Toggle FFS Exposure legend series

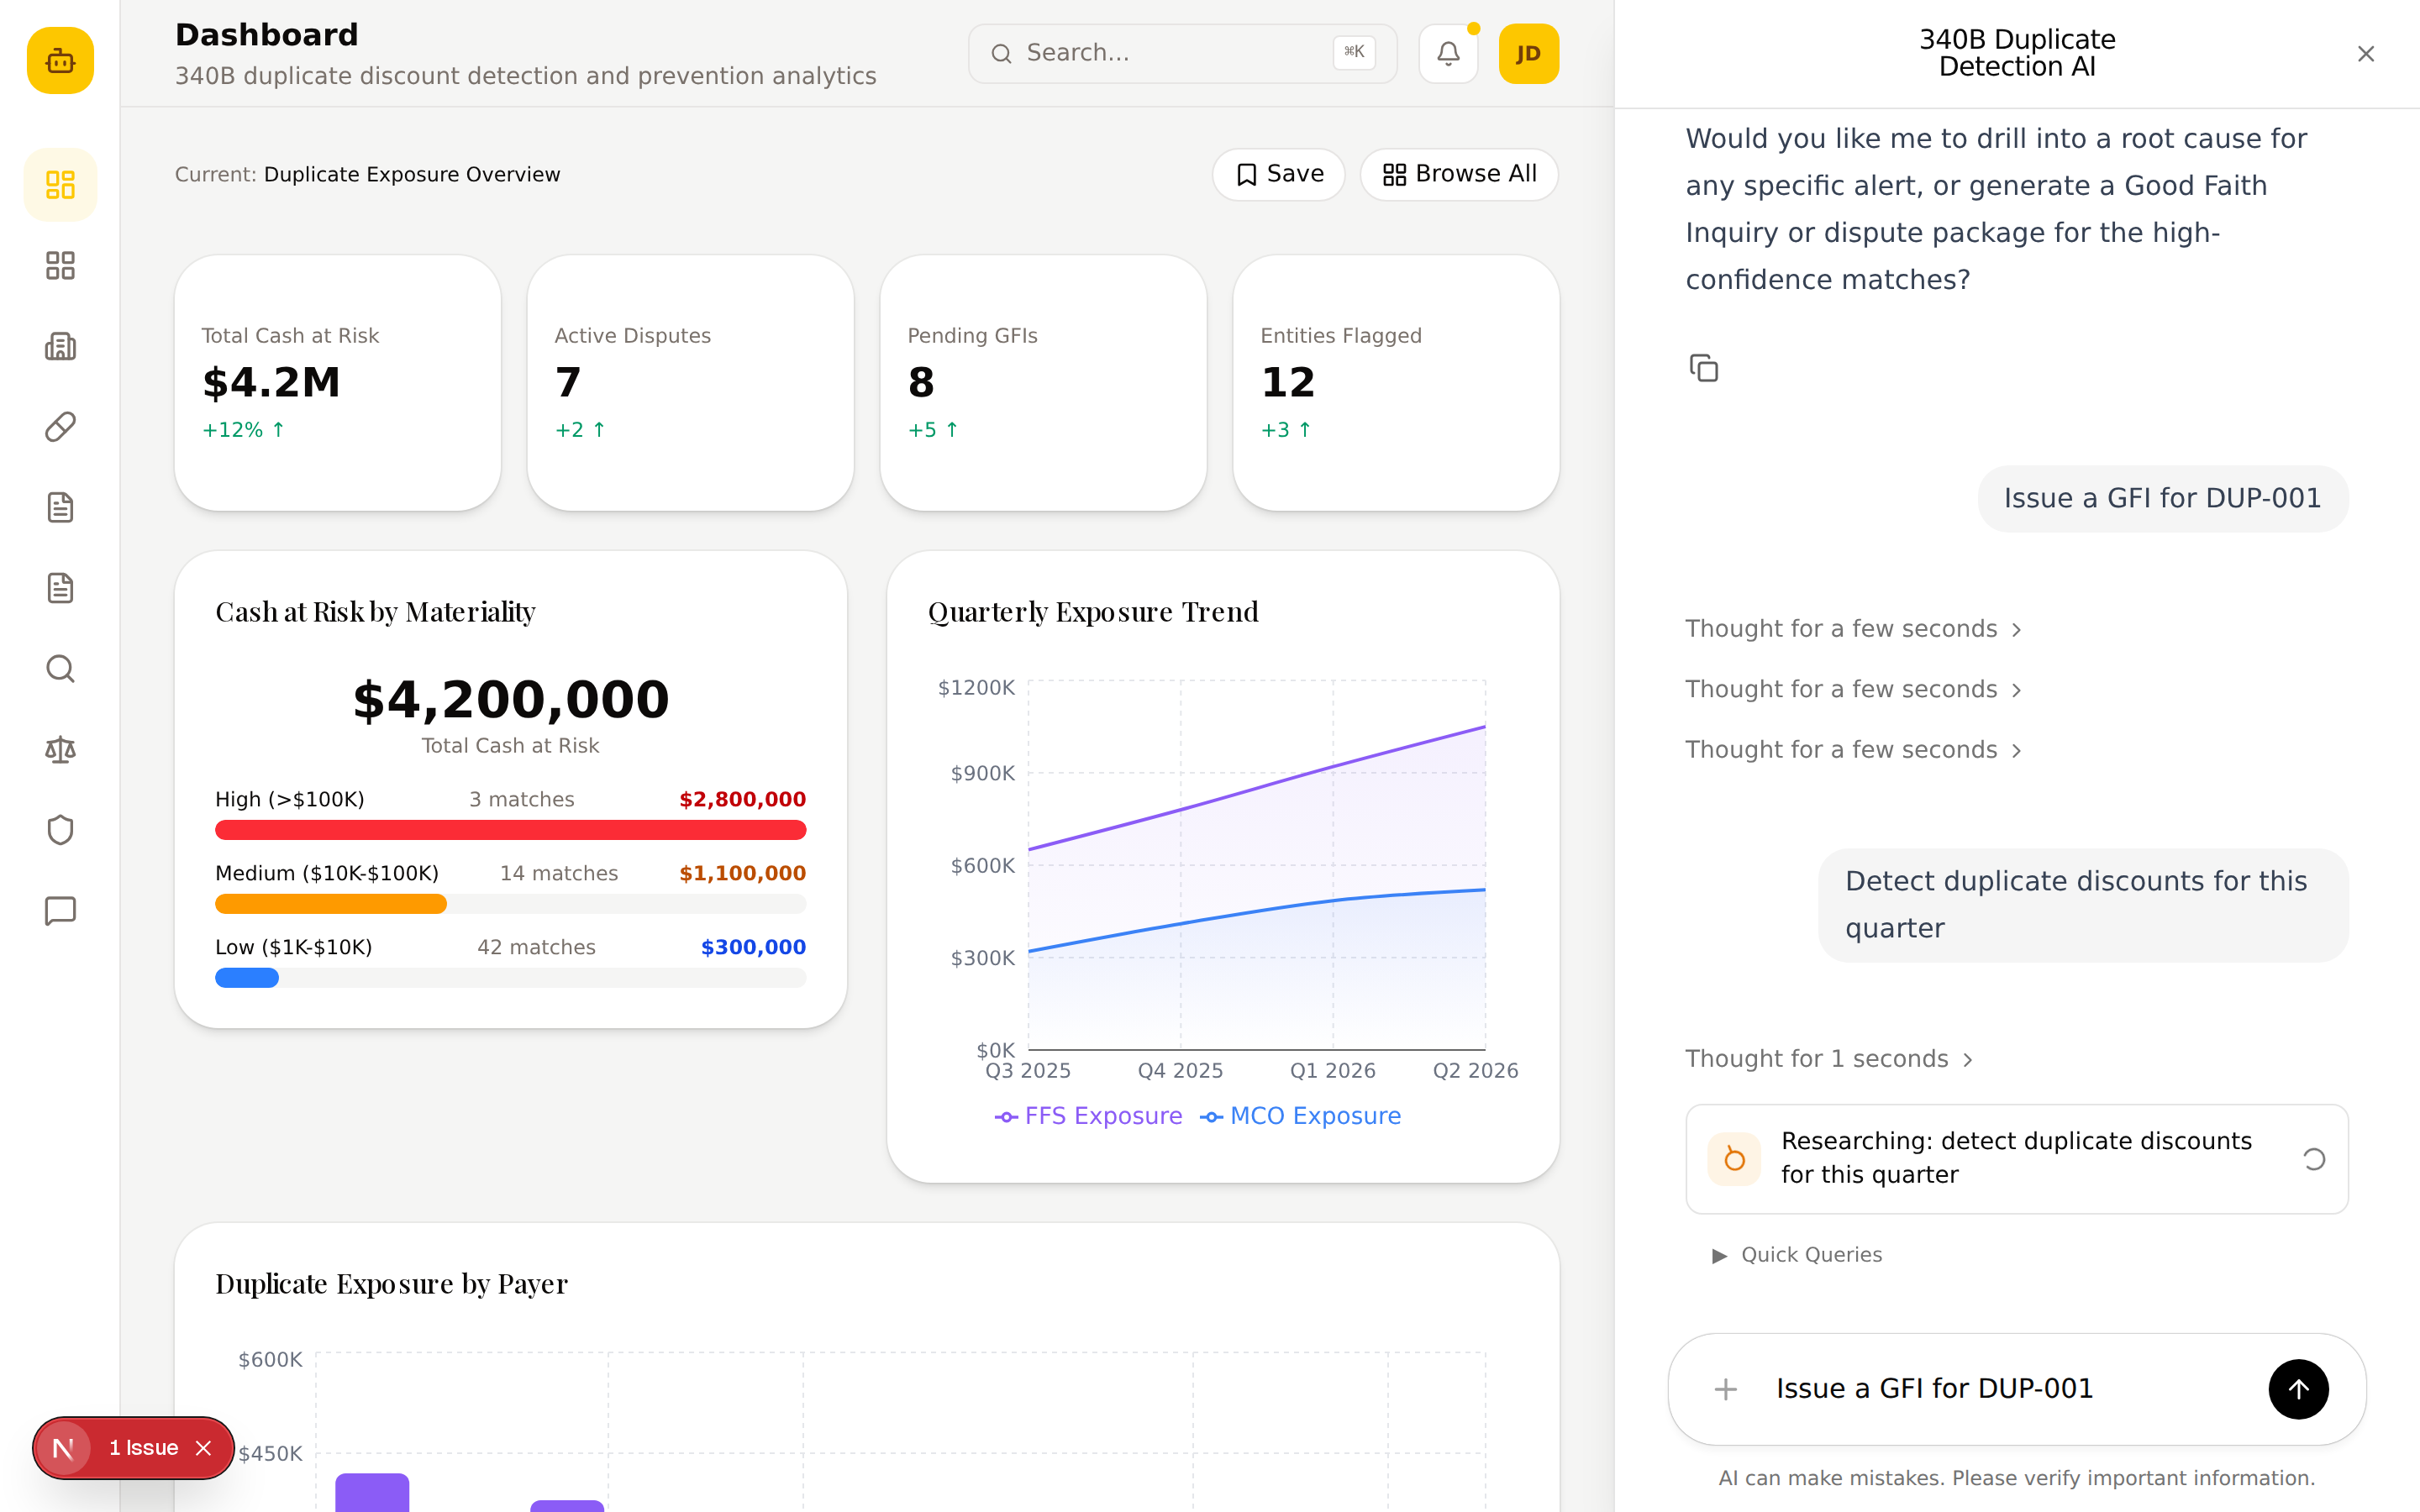pyautogui.click(x=1088, y=1116)
